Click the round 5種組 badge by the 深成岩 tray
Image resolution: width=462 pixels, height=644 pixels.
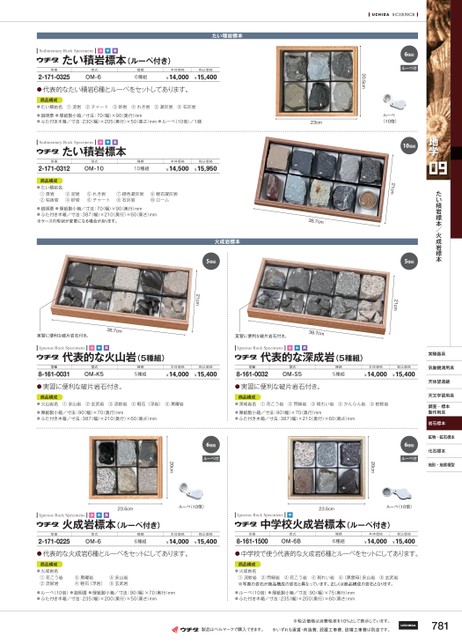coord(409,262)
